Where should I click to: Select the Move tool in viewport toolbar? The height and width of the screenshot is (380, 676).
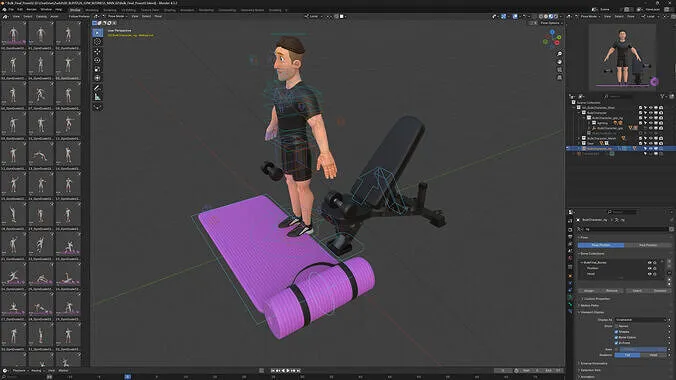(97, 51)
